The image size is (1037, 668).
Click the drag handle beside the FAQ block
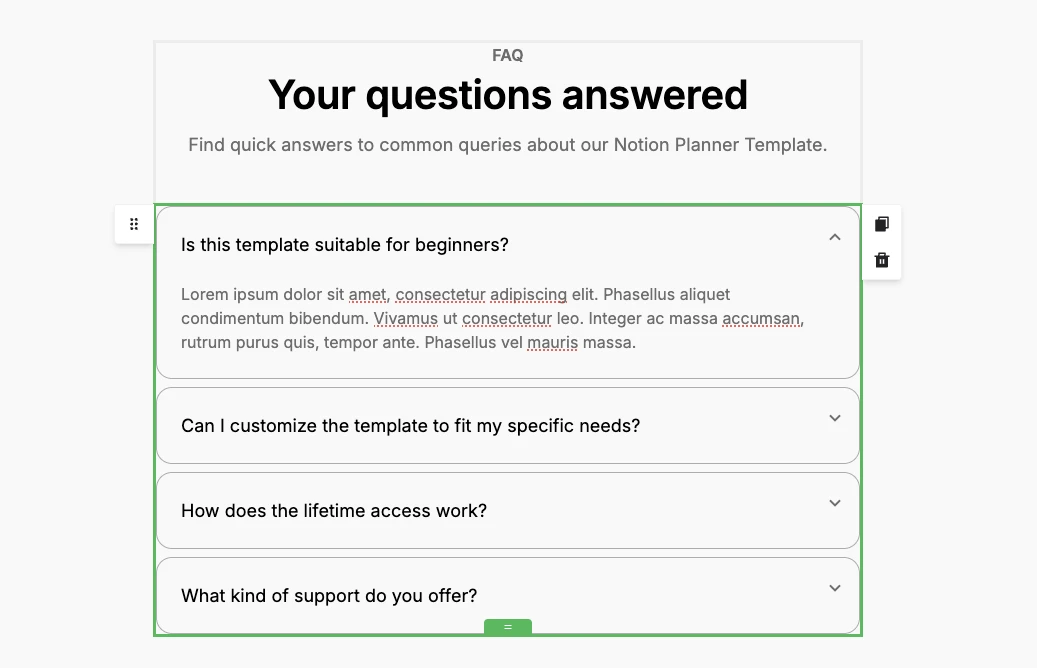(133, 224)
